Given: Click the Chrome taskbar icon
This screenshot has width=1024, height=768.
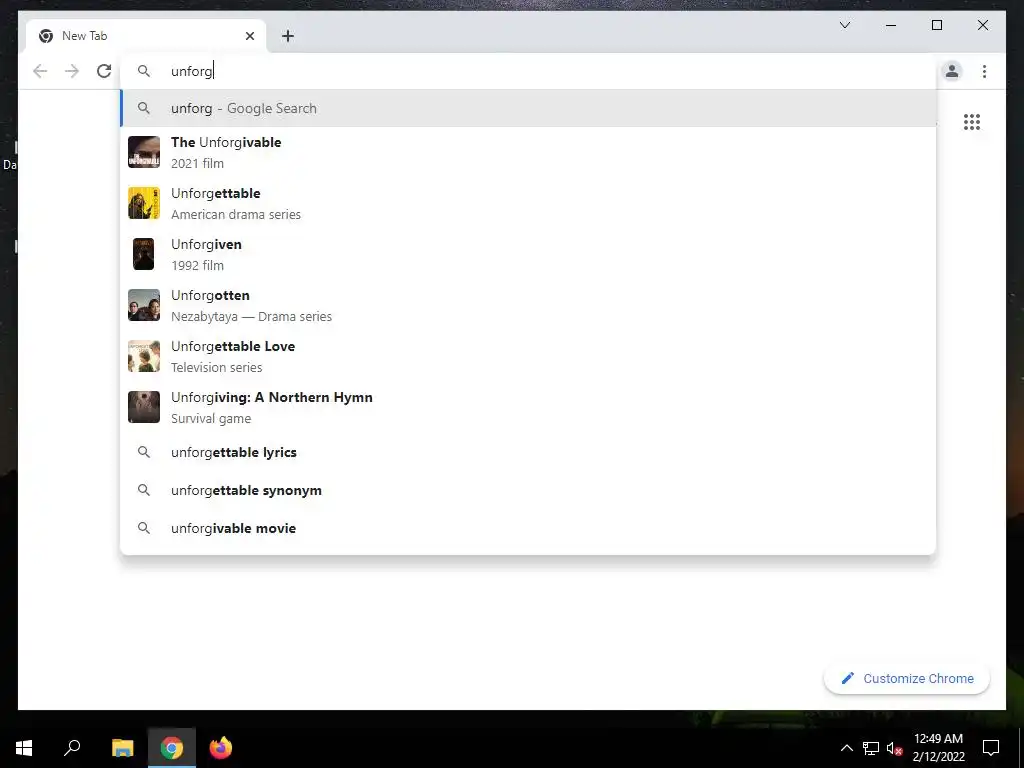Looking at the screenshot, I should click(x=172, y=748).
